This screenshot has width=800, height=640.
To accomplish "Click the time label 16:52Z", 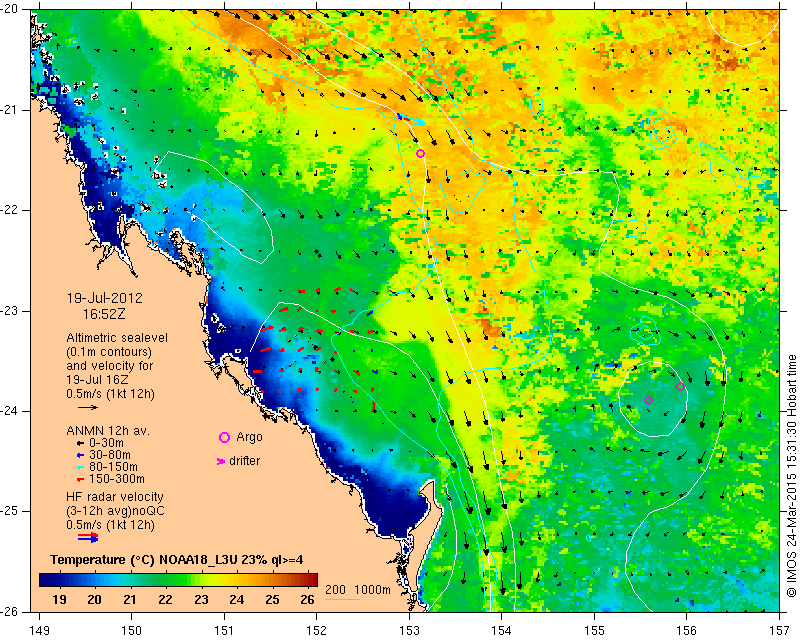I will pos(104,314).
